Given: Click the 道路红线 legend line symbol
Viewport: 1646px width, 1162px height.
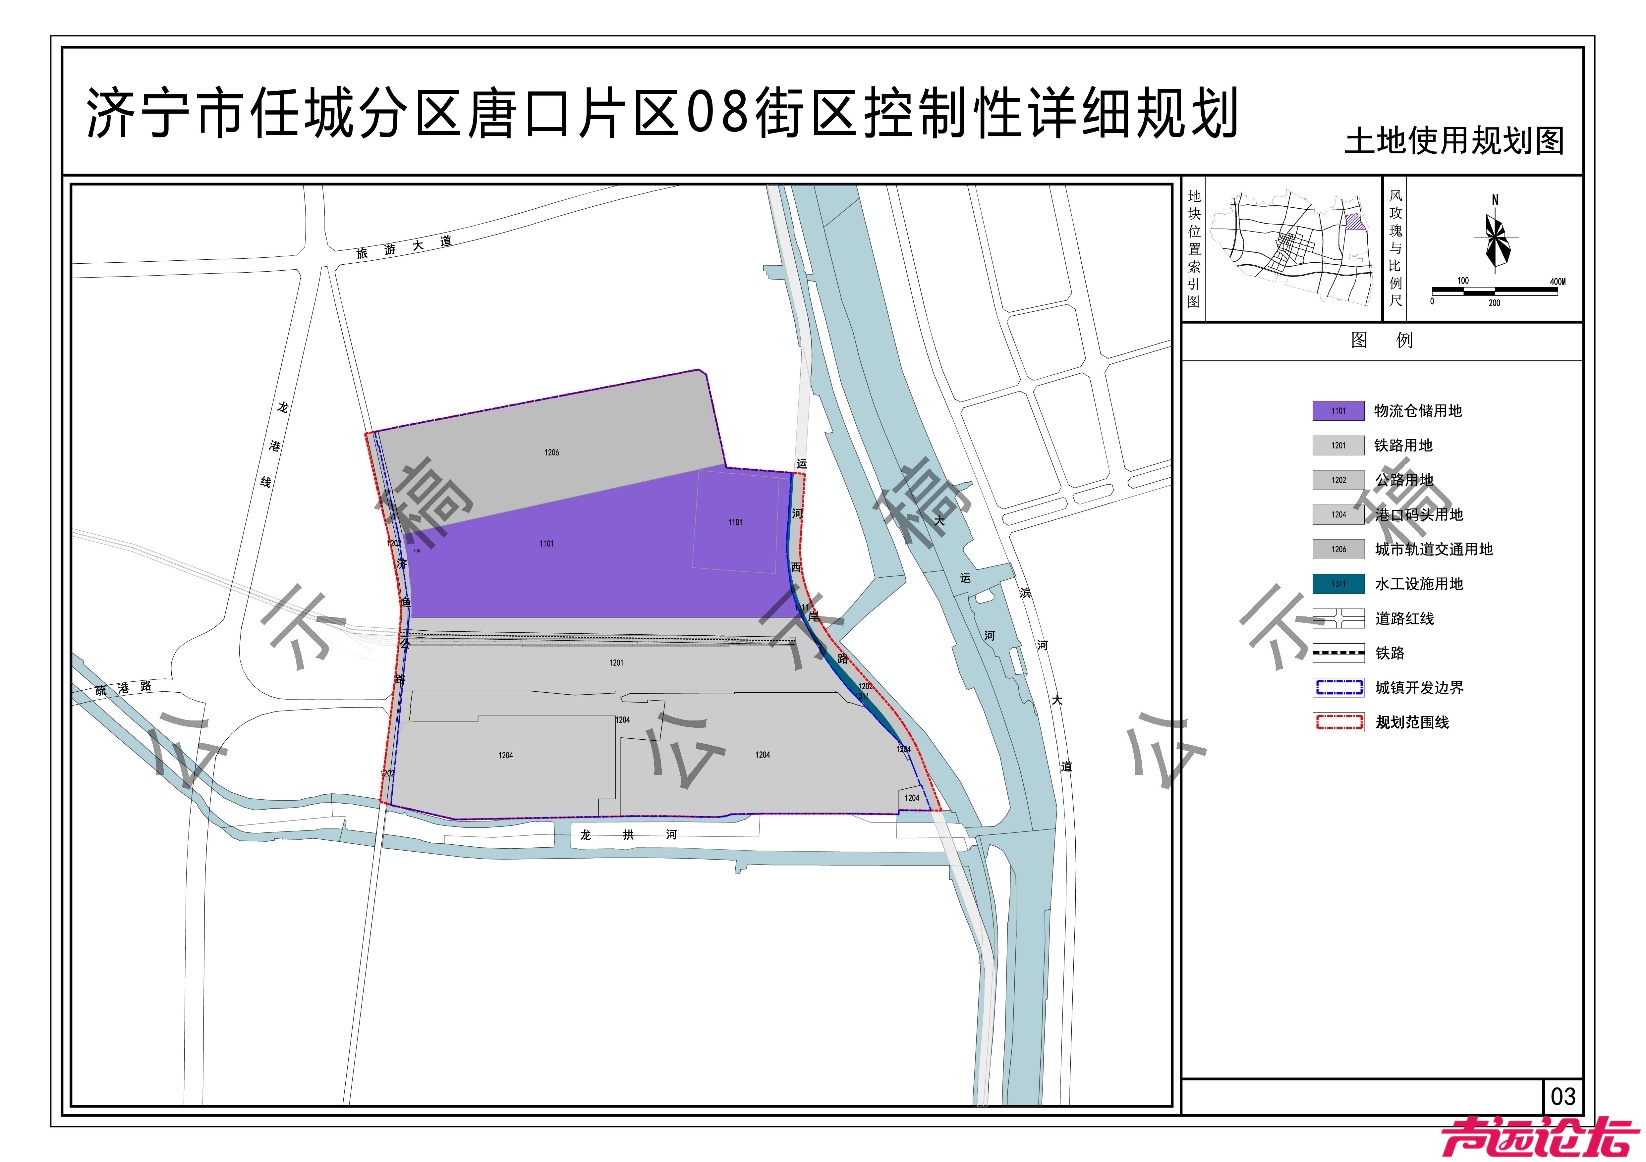Looking at the screenshot, I should point(1338,618).
